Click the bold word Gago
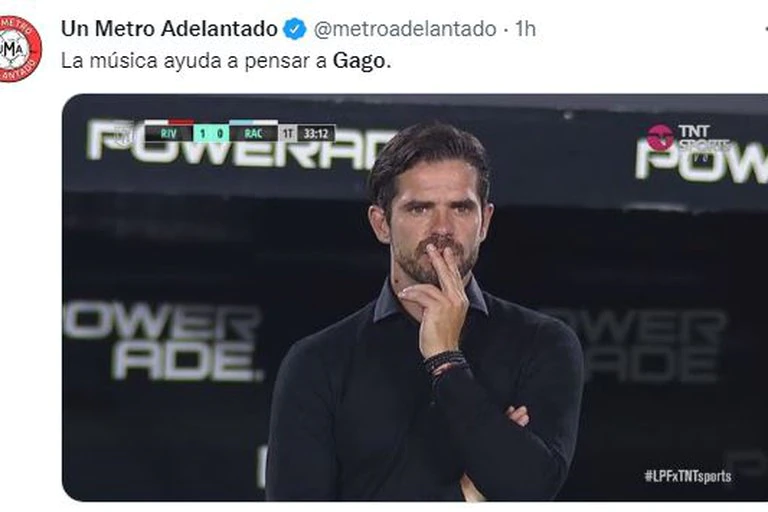768x512 pixels. click(x=360, y=61)
